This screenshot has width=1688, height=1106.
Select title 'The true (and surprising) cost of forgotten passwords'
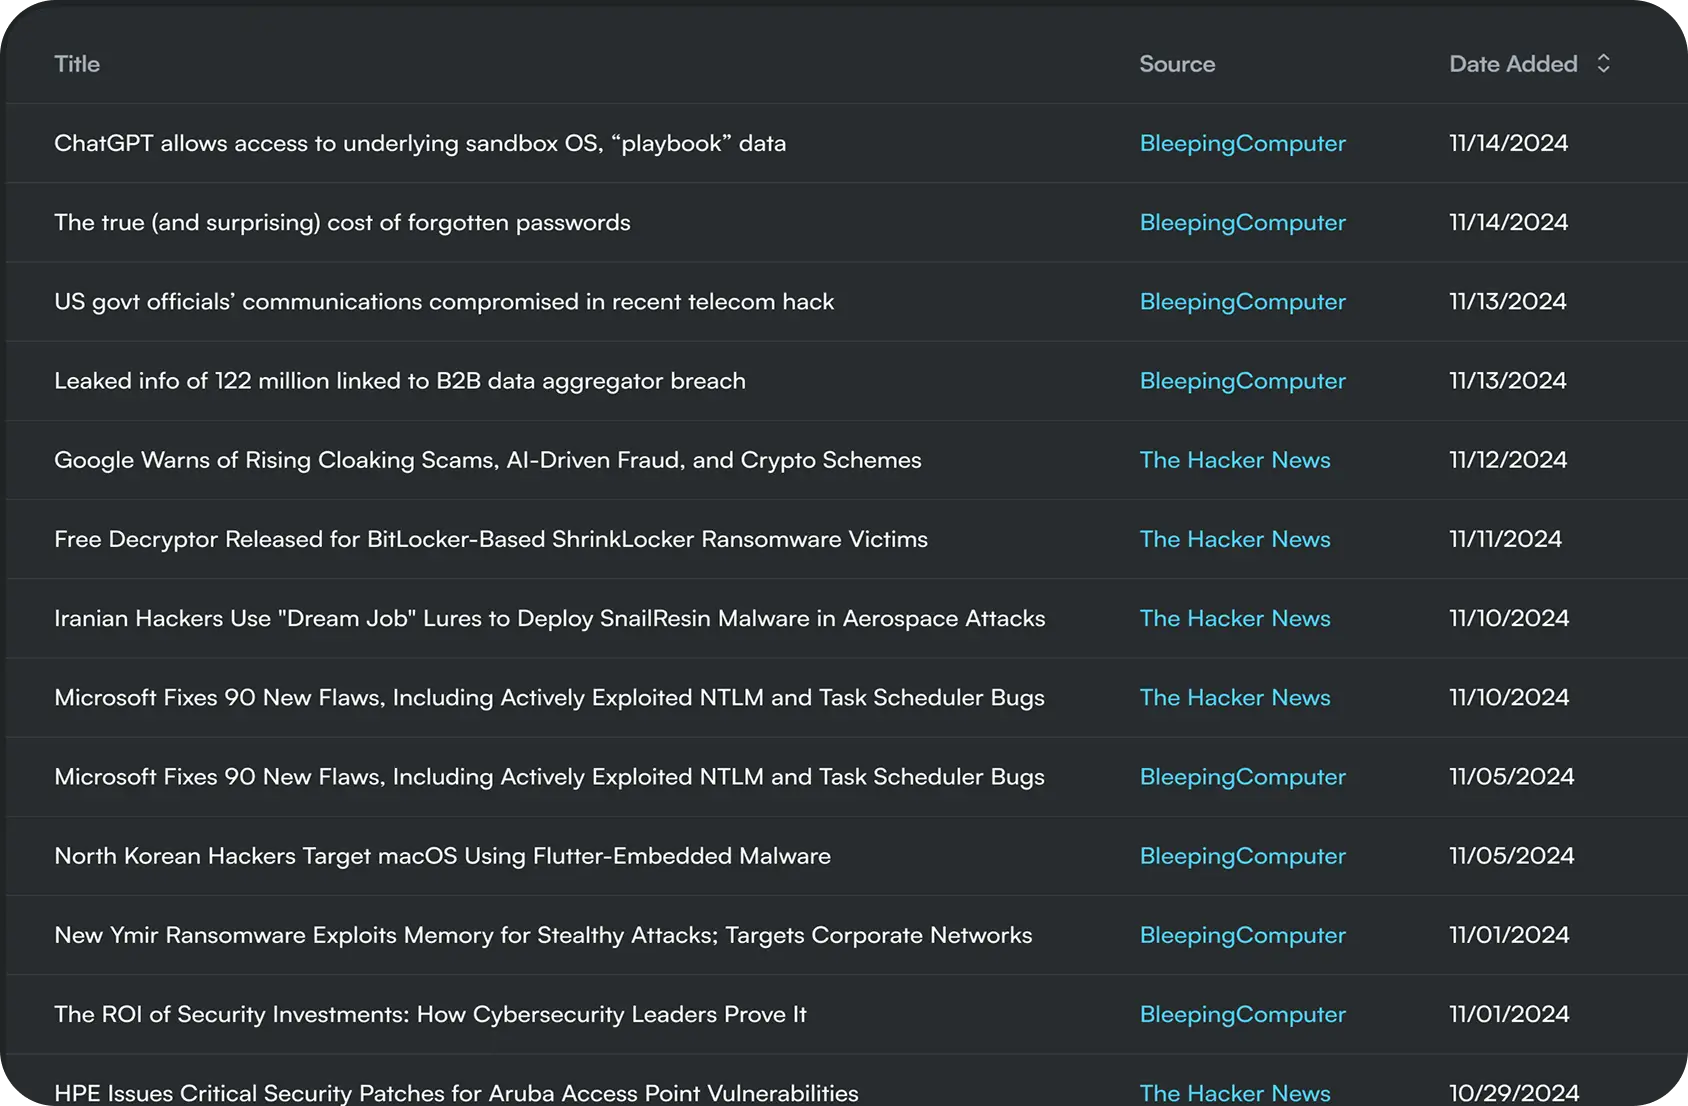(342, 222)
